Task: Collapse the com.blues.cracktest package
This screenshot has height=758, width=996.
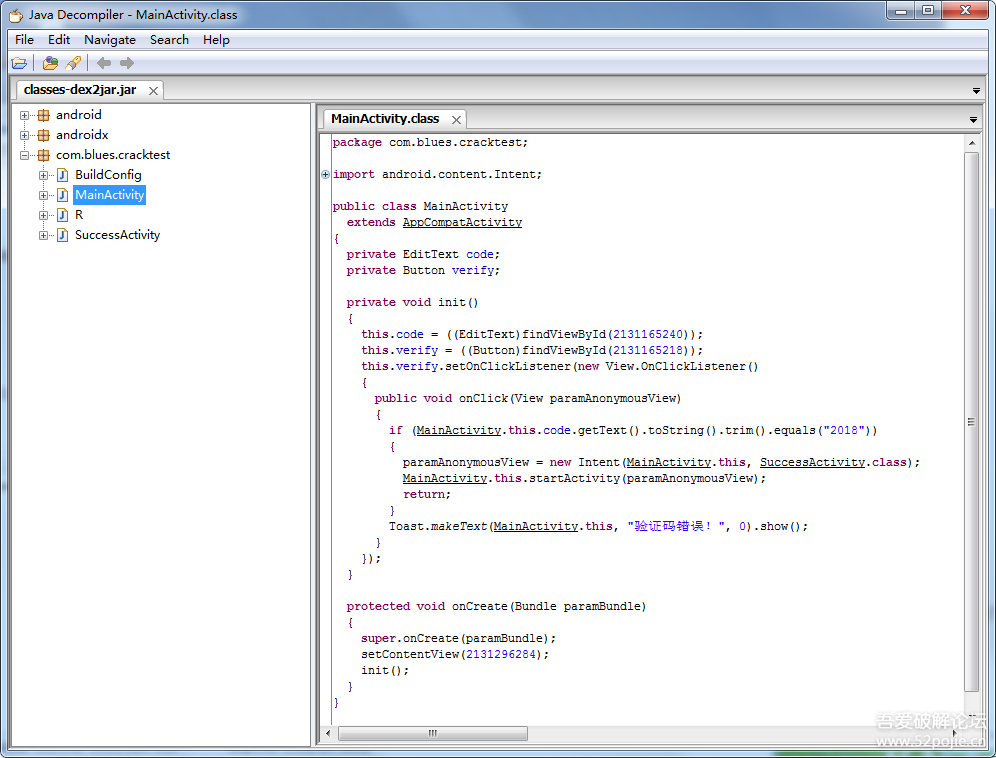Action: coord(25,155)
